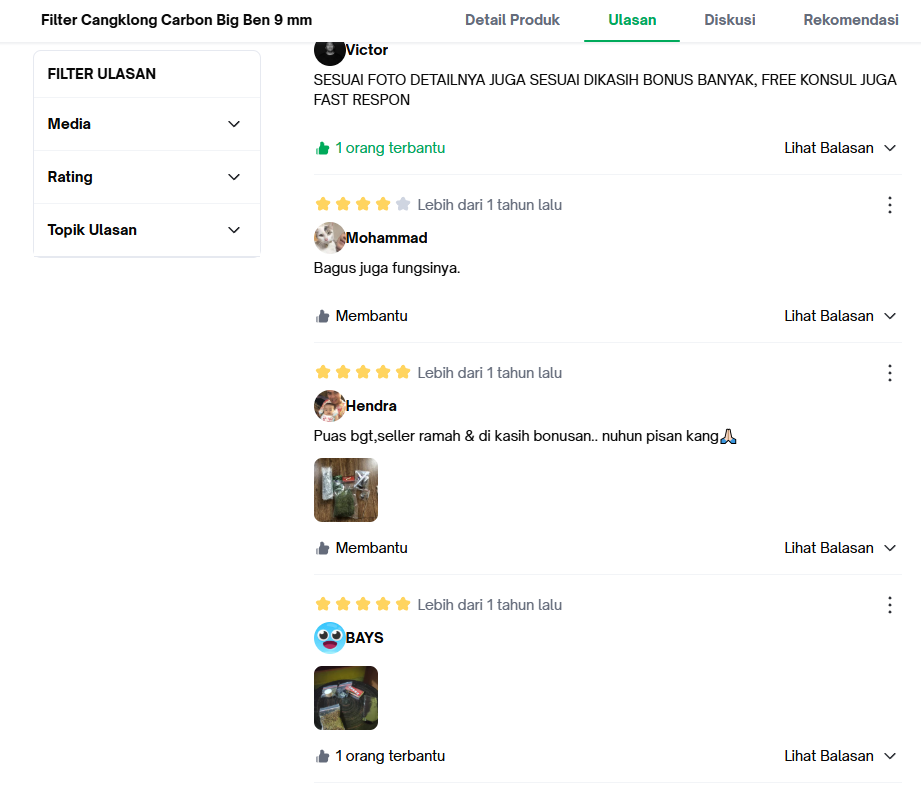
Task: Open three-dot menu on Mohammad's review
Action: (x=889, y=205)
